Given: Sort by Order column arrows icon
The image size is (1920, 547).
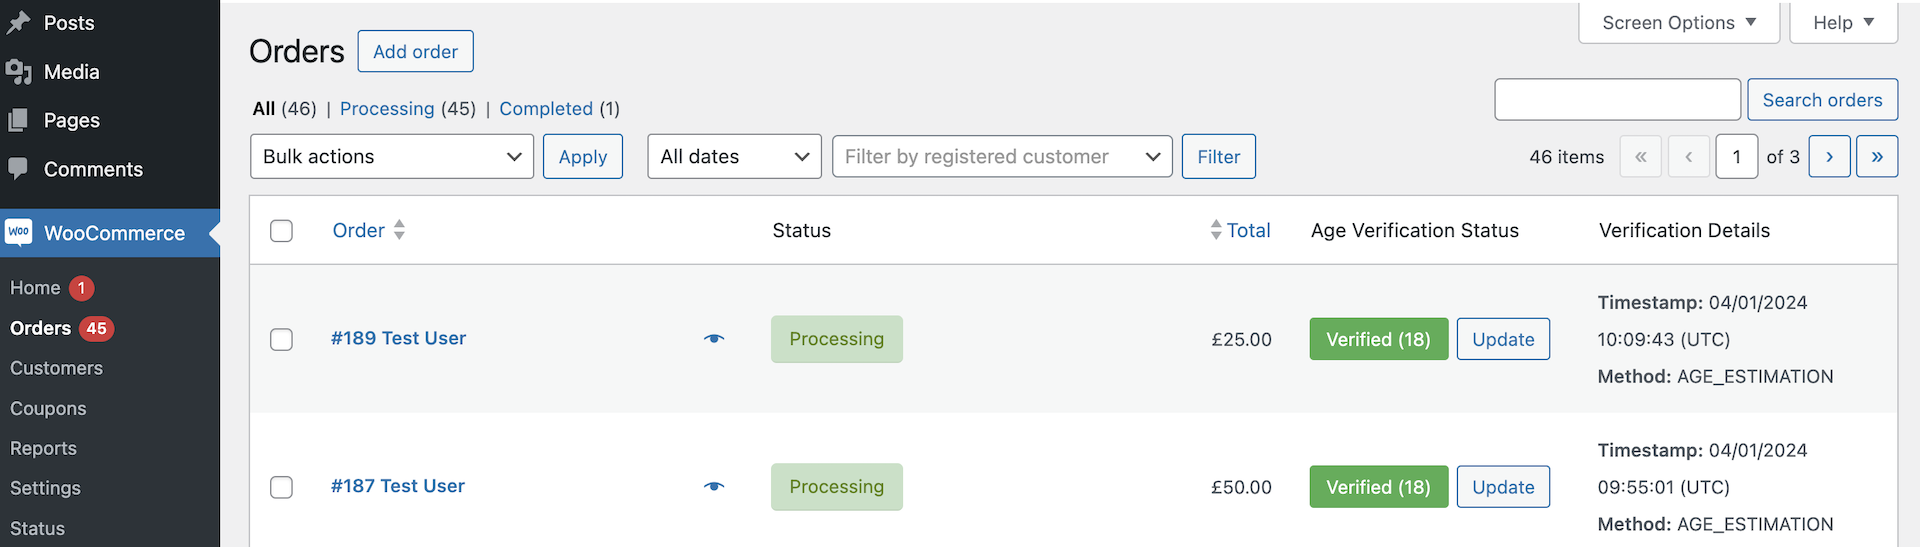Looking at the screenshot, I should [399, 230].
